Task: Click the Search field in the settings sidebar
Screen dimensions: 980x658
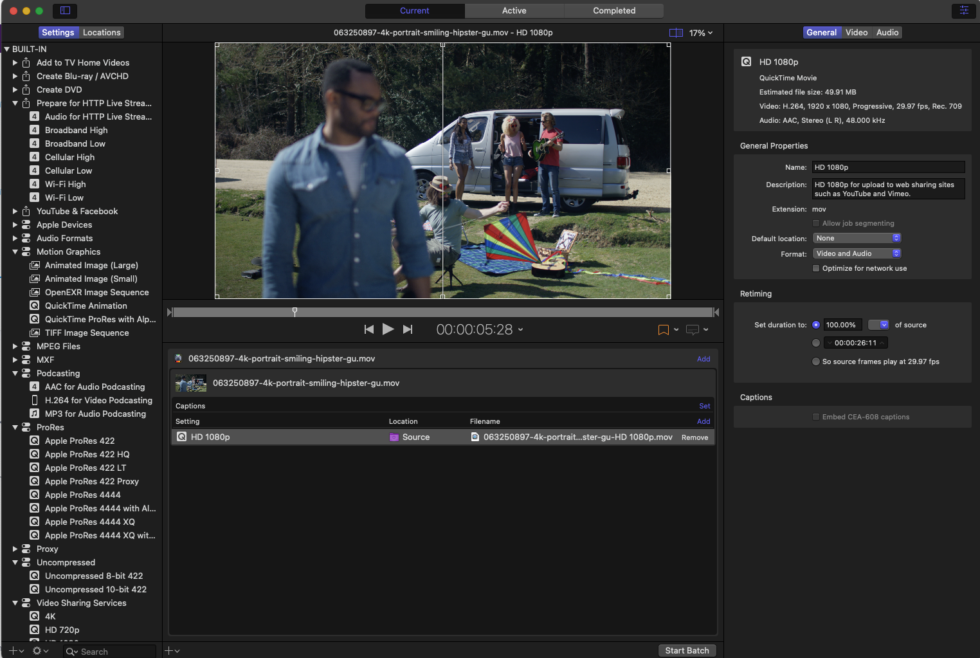Action: (109, 651)
